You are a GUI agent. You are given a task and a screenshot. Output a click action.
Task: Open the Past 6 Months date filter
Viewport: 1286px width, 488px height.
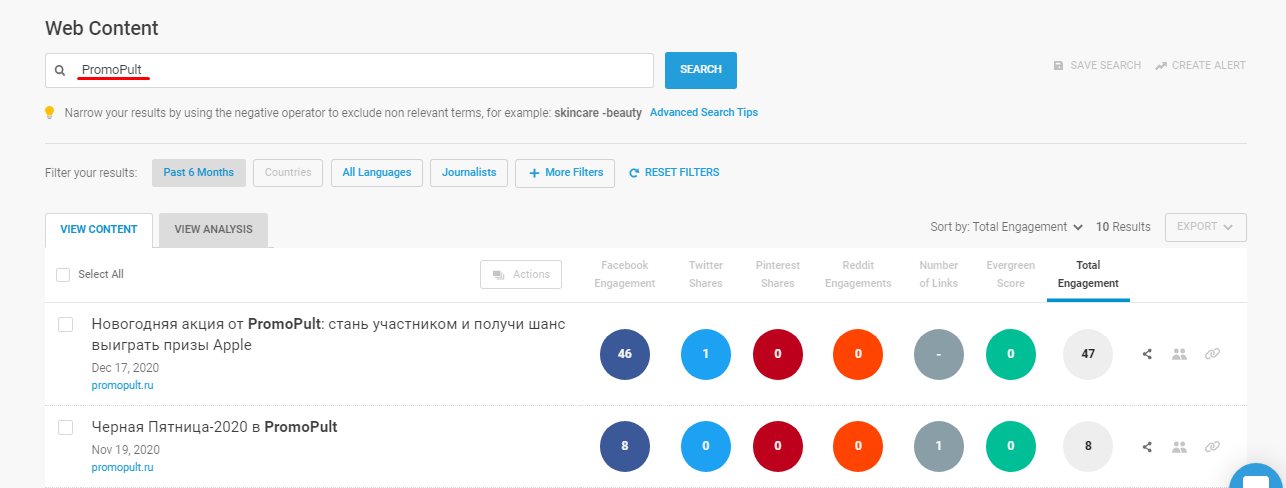pyautogui.click(x=199, y=172)
